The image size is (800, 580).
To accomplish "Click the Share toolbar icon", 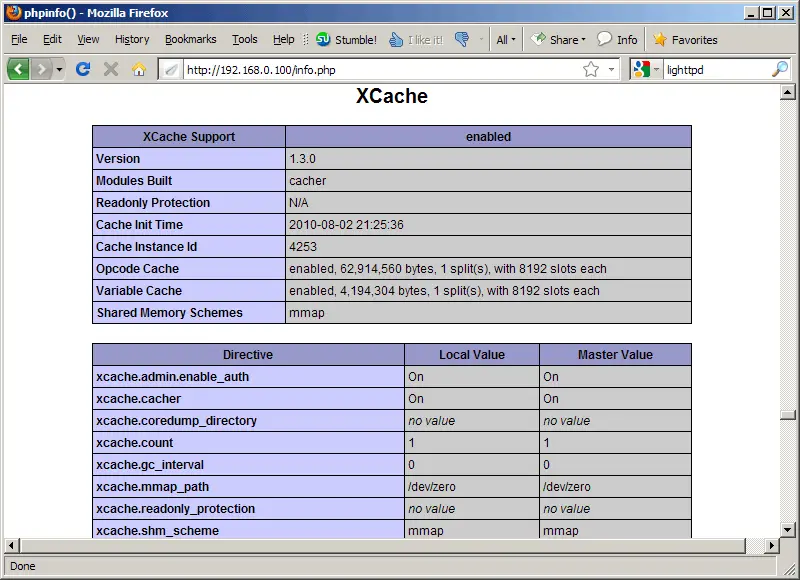I will pyautogui.click(x=538, y=39).
